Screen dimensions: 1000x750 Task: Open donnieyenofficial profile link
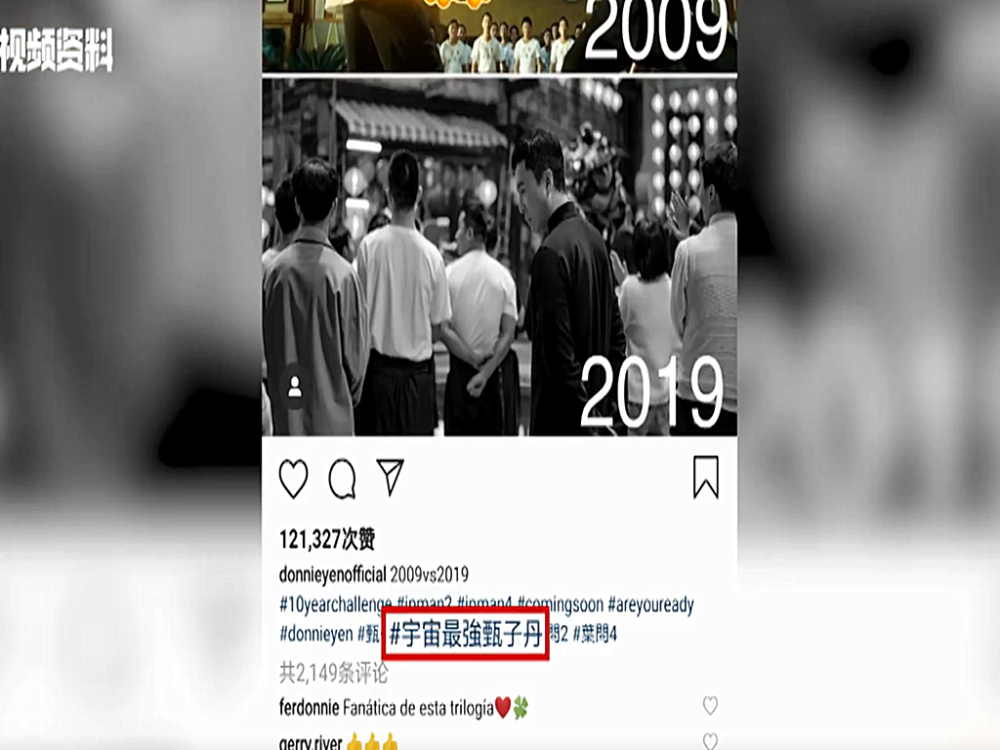point(333,575)
